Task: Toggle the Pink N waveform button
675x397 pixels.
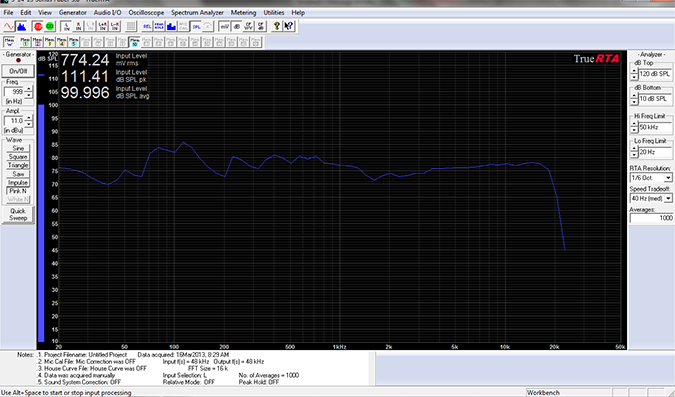Action: pyautogui.click(x=18, y=191)
